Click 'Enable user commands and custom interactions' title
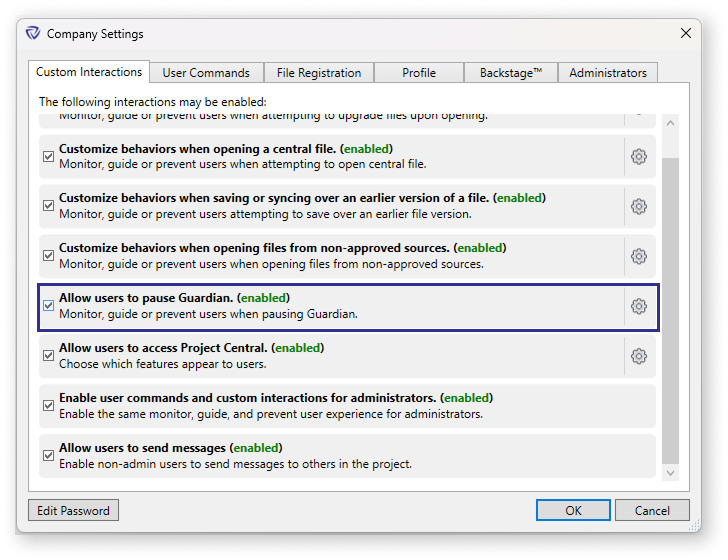The width and height of the screenshot is (728, 560). click(248, 398)
